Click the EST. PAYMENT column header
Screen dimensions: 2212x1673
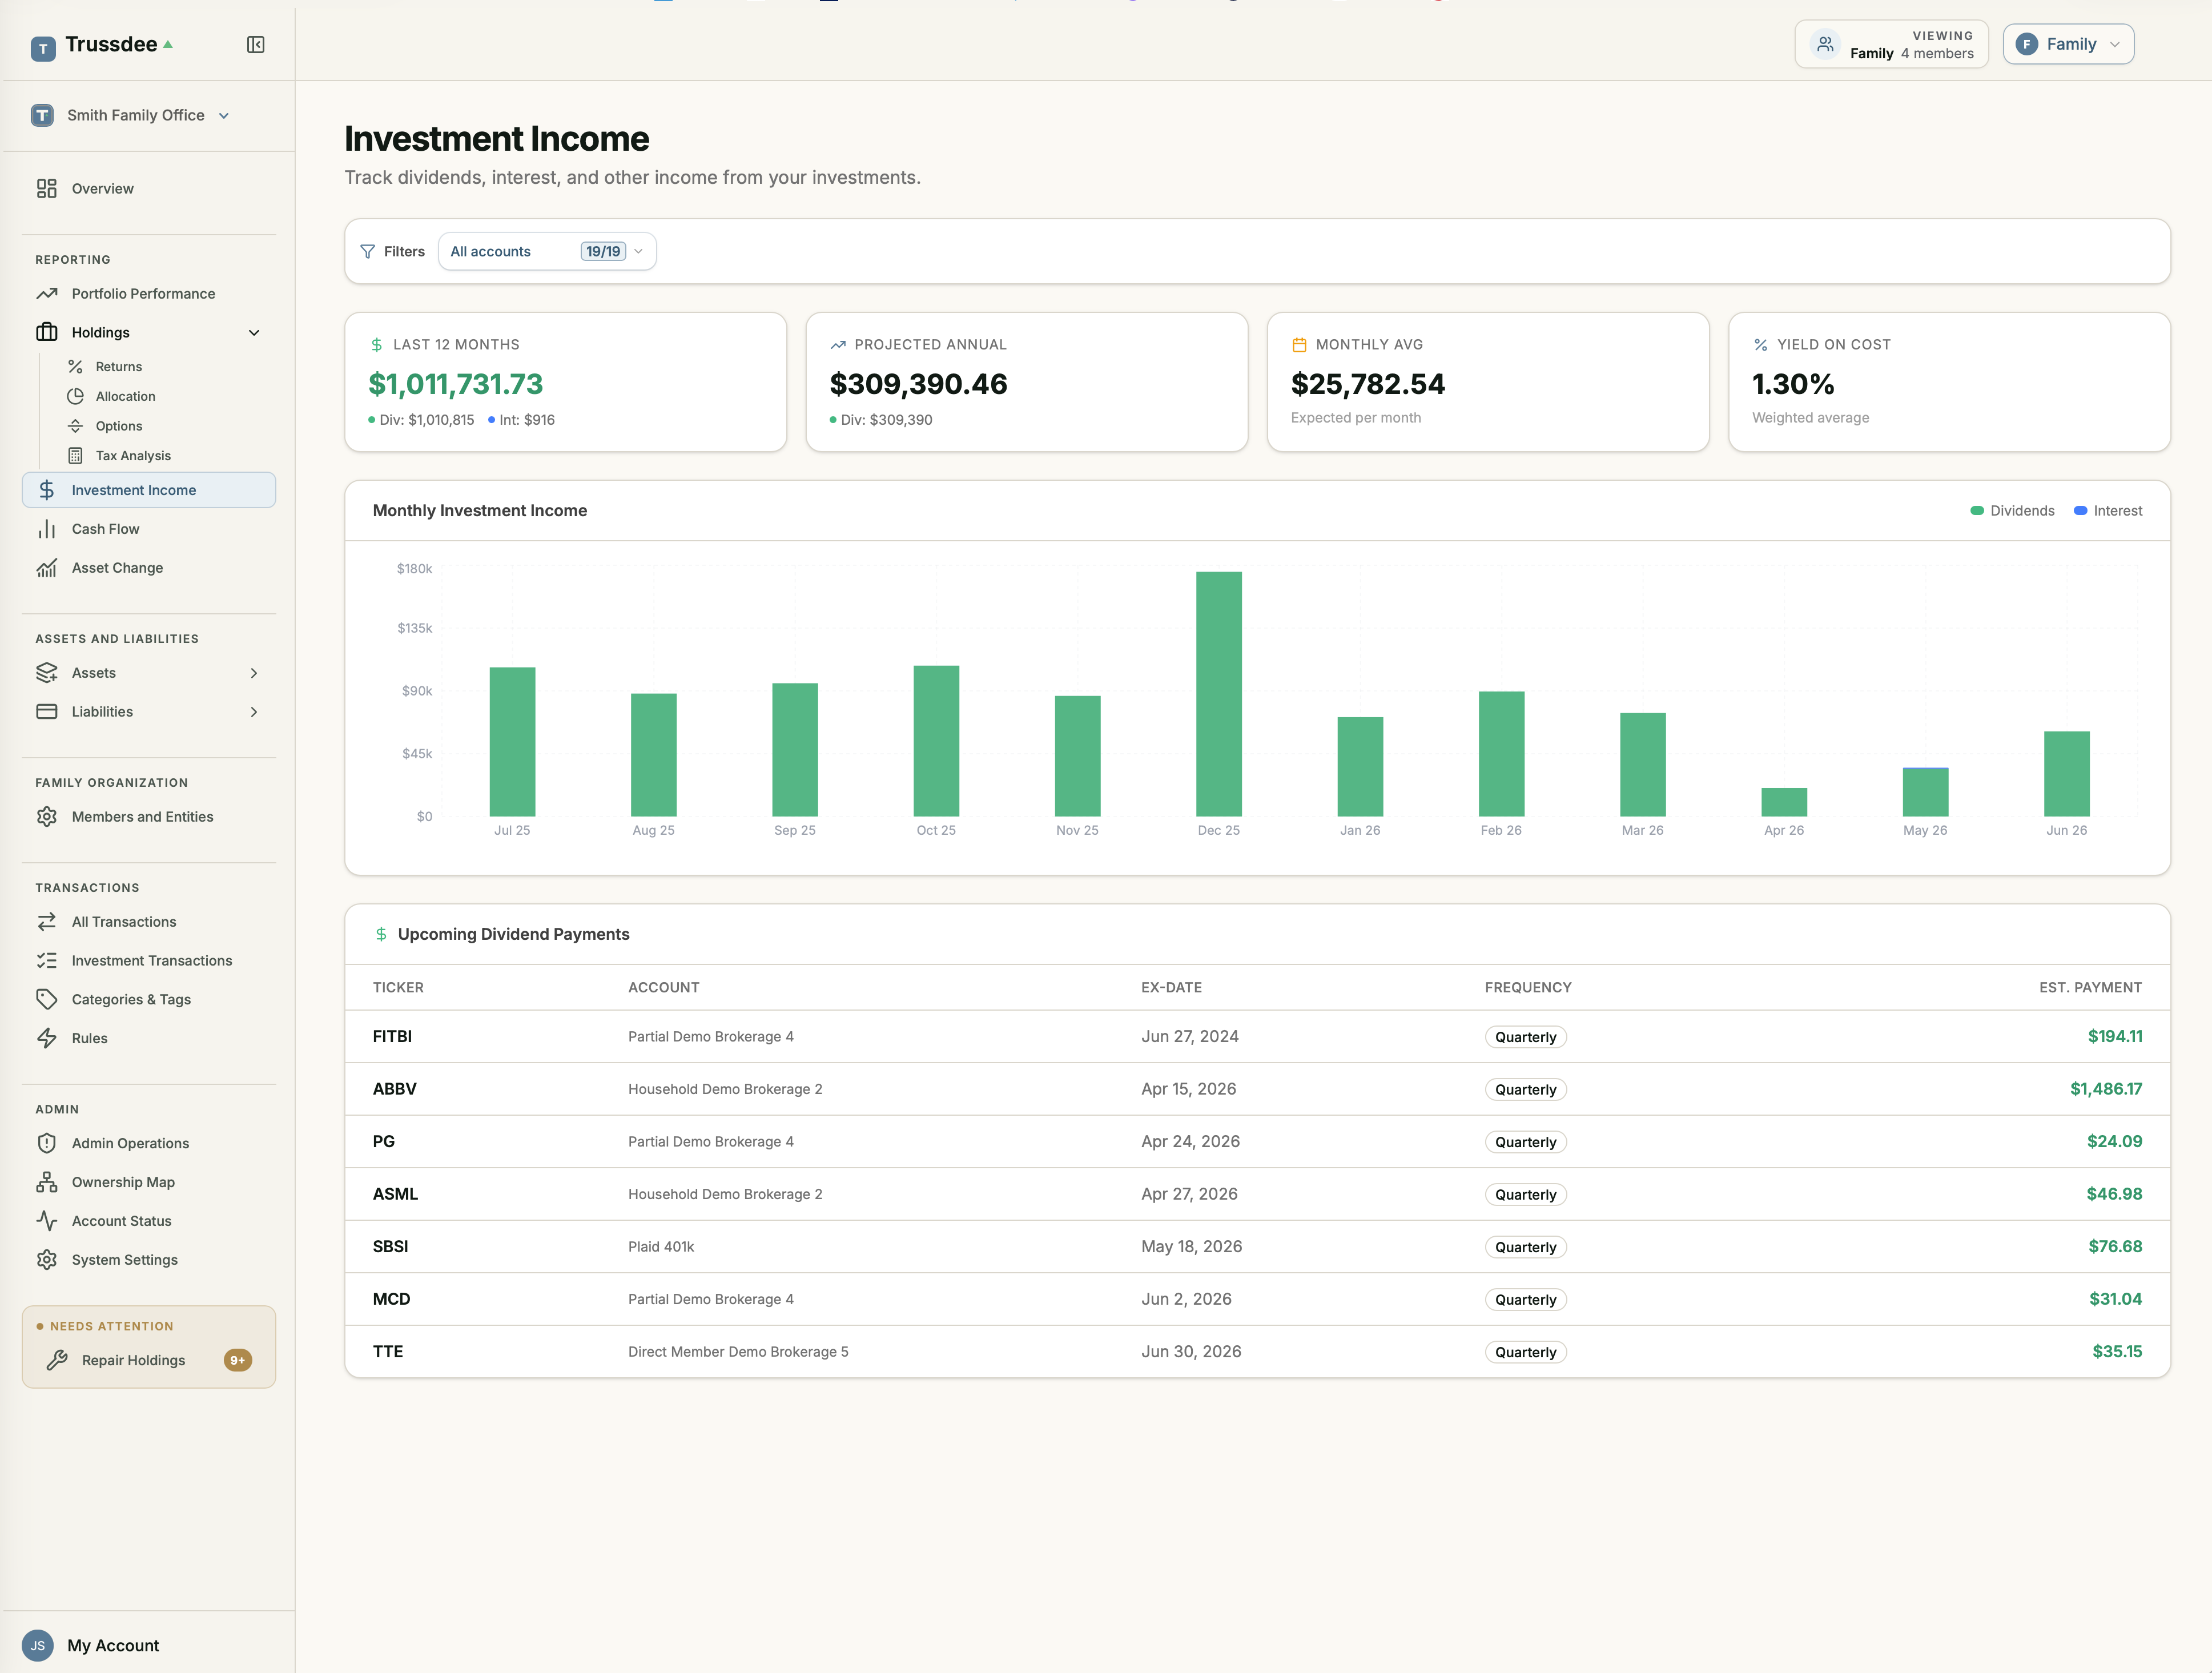[2091, 988]
